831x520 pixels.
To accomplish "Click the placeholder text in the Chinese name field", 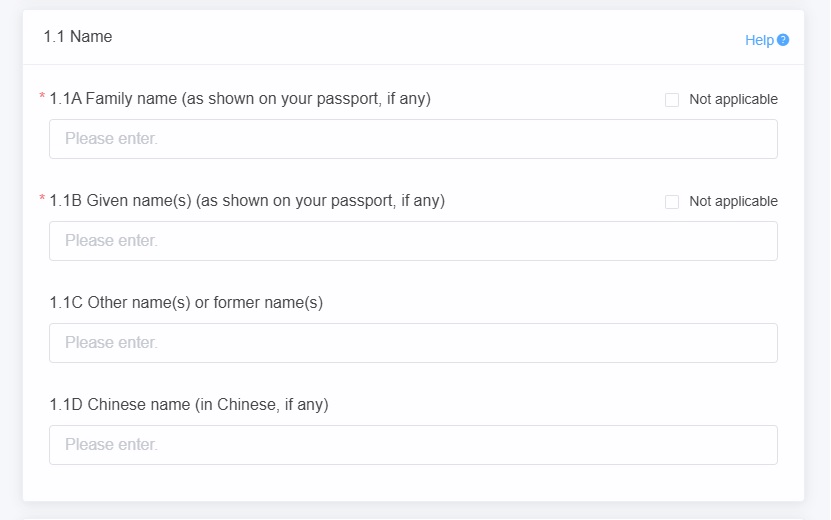I will click(x=111, y=444).
